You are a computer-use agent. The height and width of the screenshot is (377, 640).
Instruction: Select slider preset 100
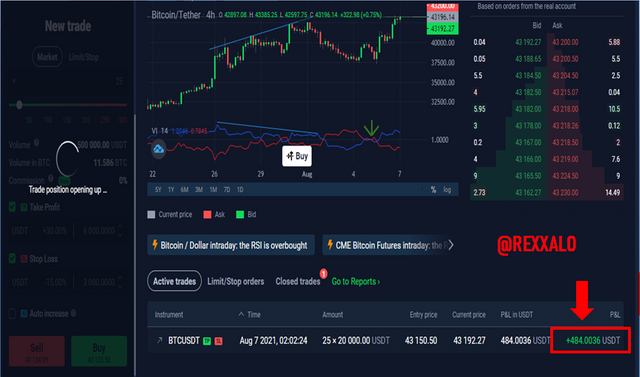[x=48, y=120]
